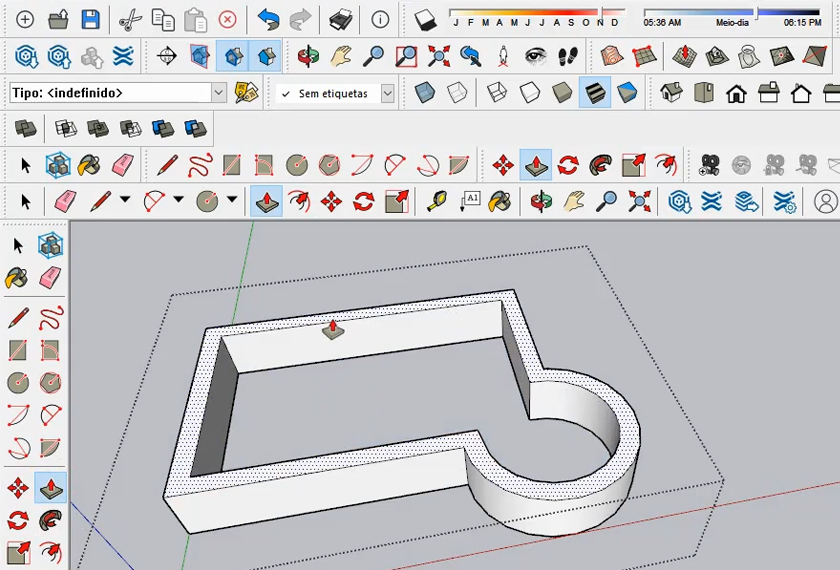Click the Zoom Extents icon in camera toolbar
840x570 pixels.
[x=438, y=56]
